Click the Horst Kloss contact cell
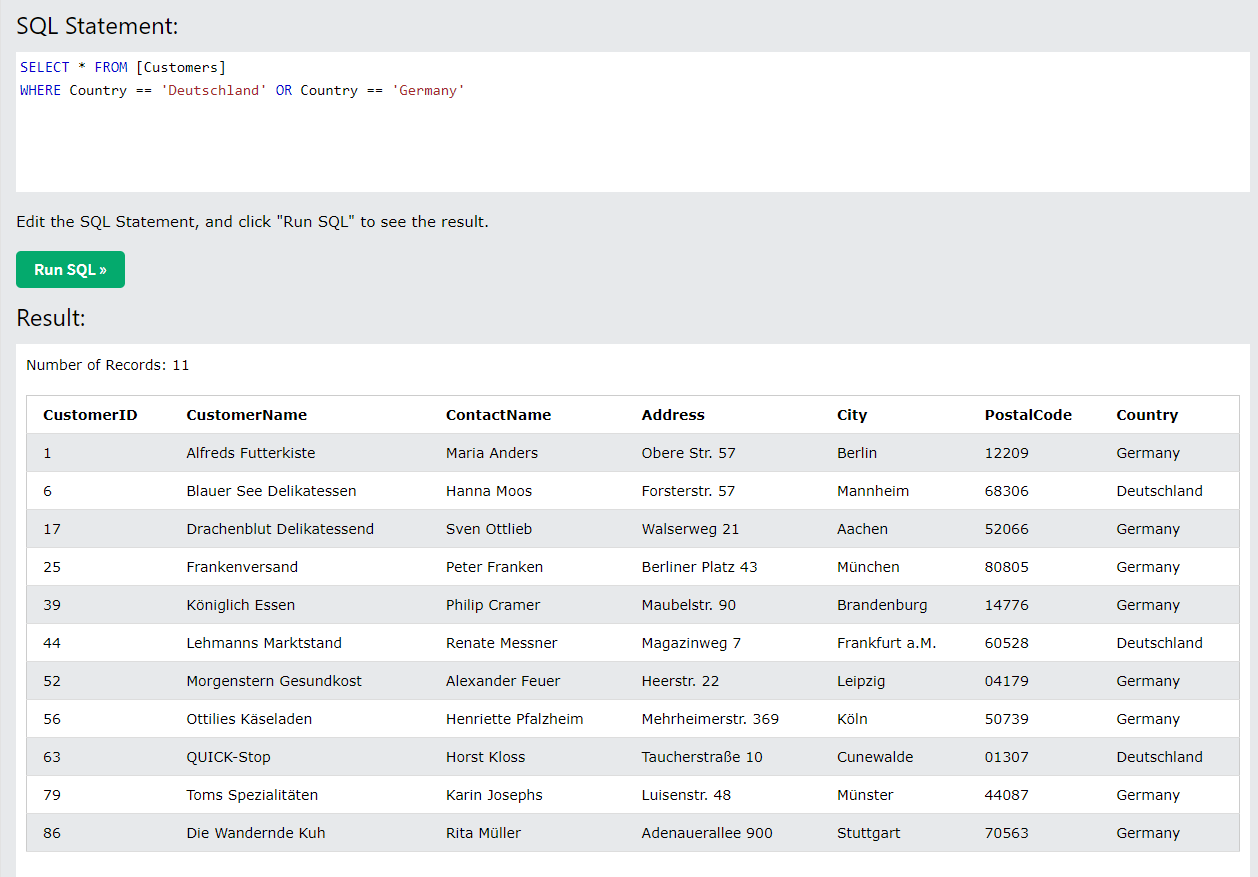This screenshot has height=877, width=1258. (486, 757)
